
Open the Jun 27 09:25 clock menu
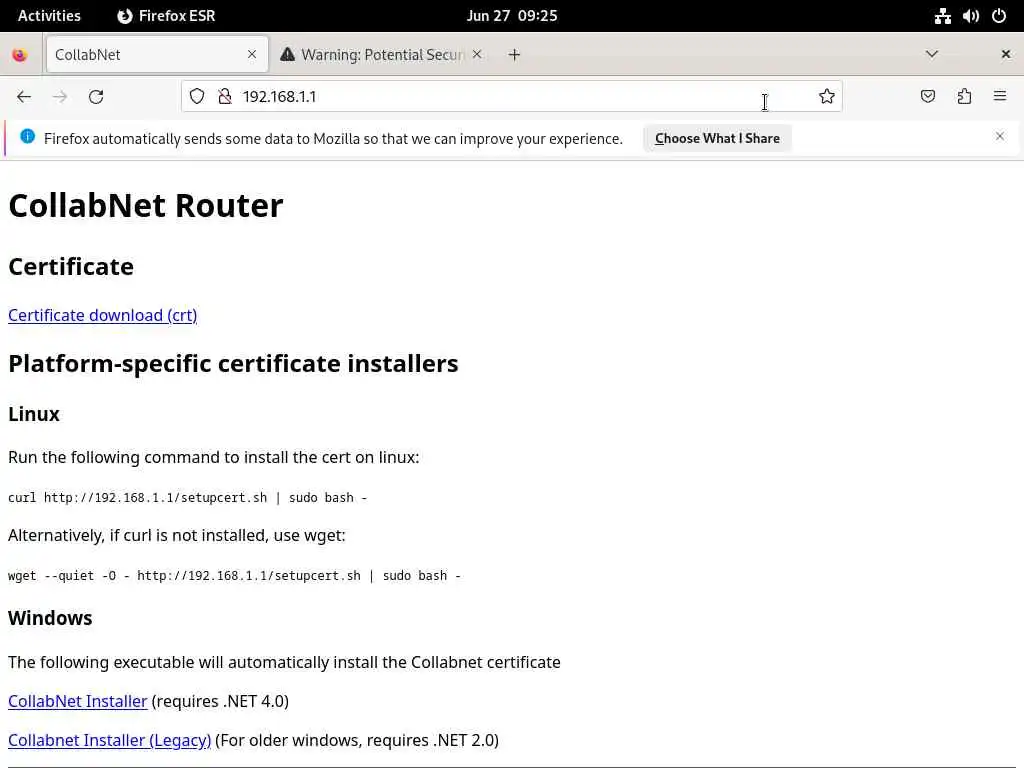tap(512, 16)
